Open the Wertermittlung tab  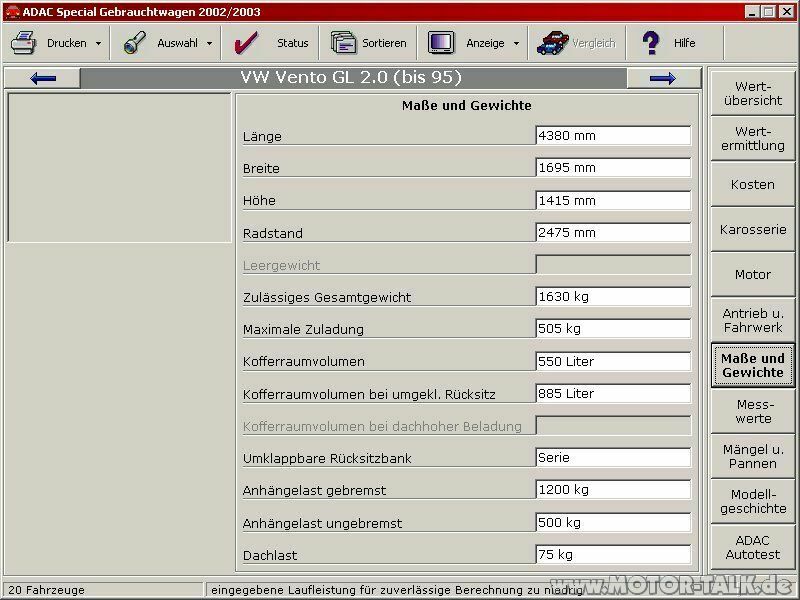pyautogui.click(x=753, y=139)
